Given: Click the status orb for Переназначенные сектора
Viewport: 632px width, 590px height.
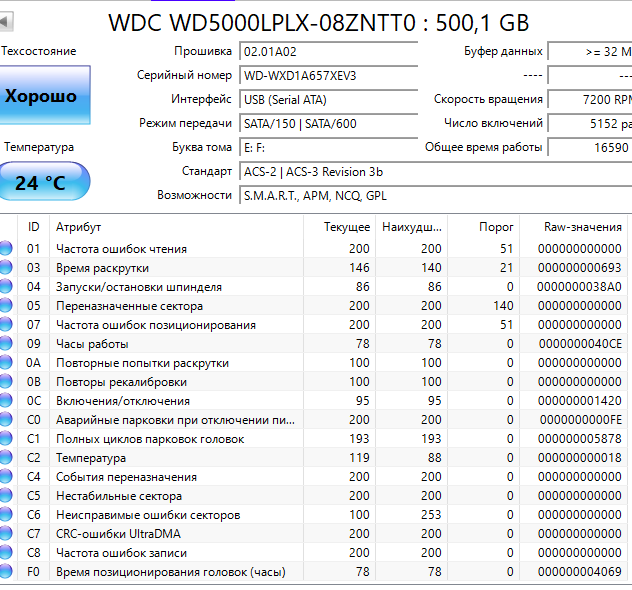Looking at the screenshot, I should coord(7,306).
